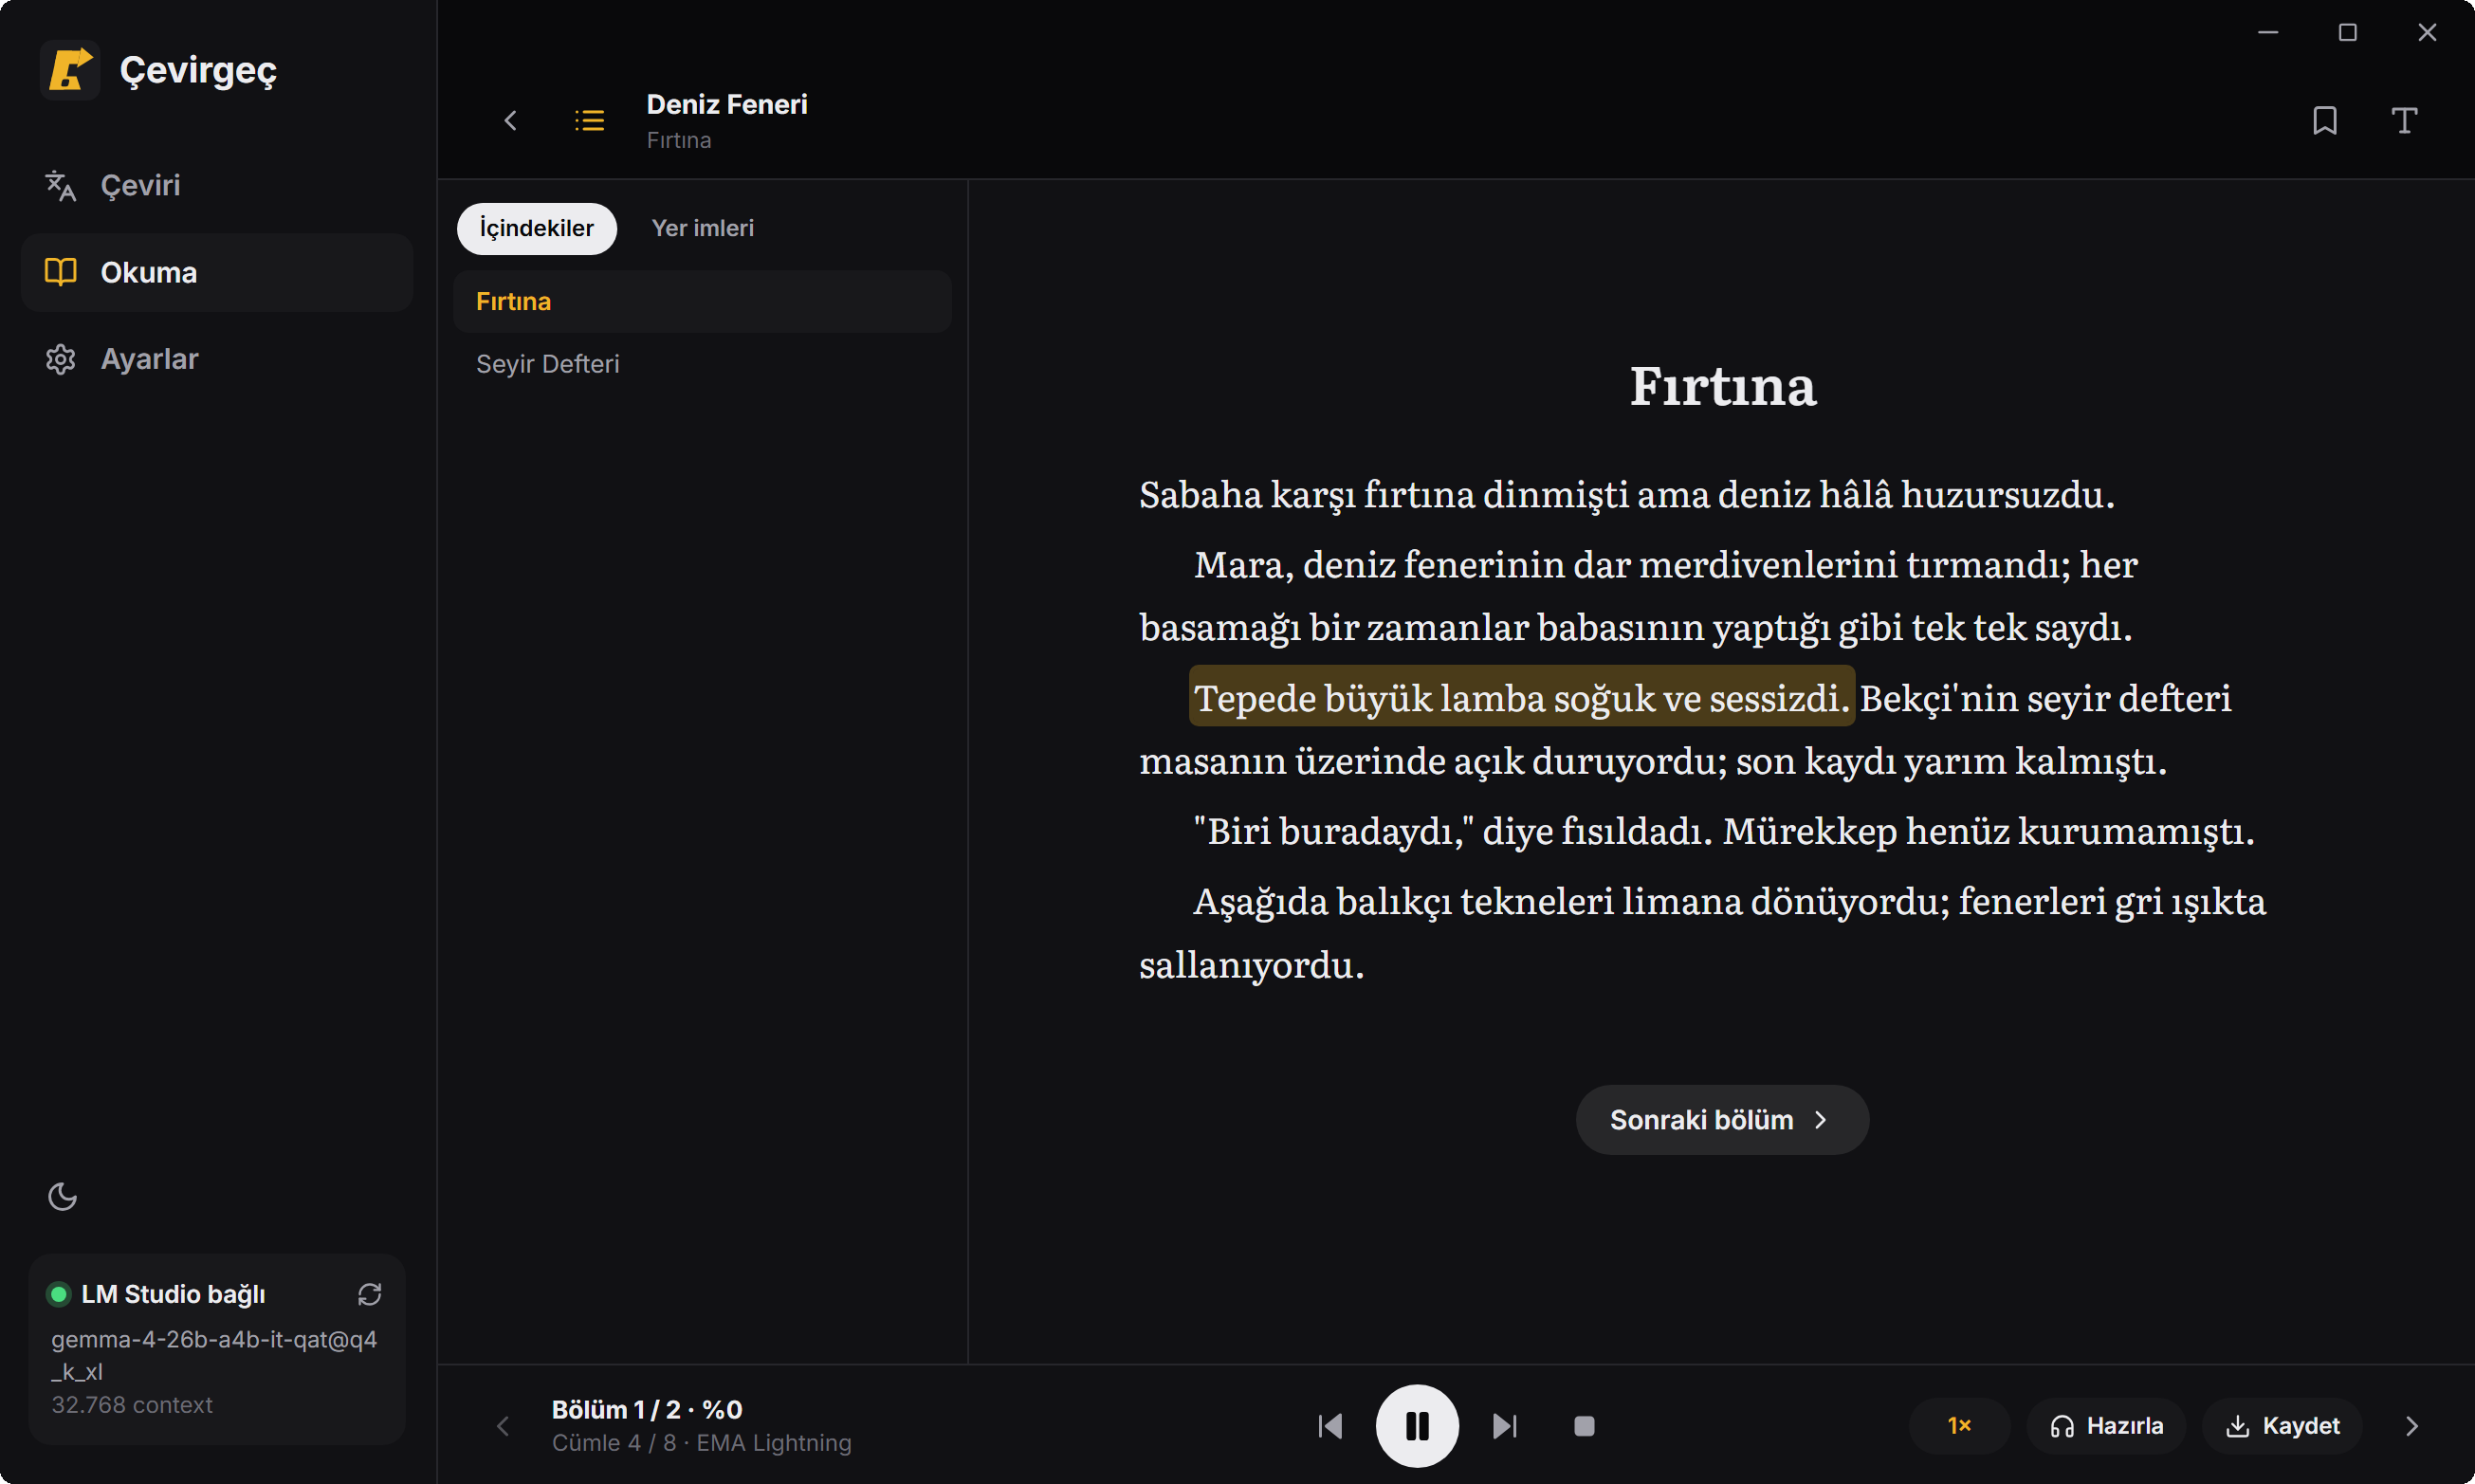This screenshot has width=2475, height=1484.
Task: Switch to the Yer imleri tab
Action: (703, 228)
